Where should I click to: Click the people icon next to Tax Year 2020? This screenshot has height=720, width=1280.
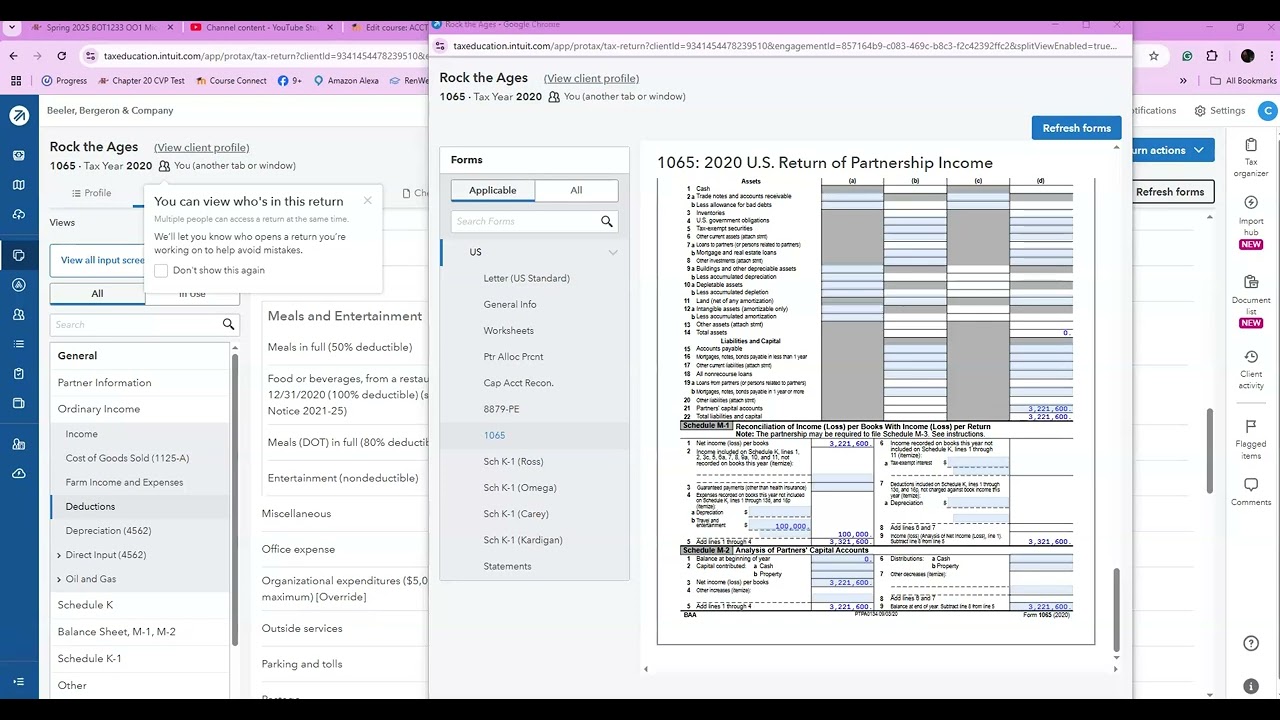point(164,166)
